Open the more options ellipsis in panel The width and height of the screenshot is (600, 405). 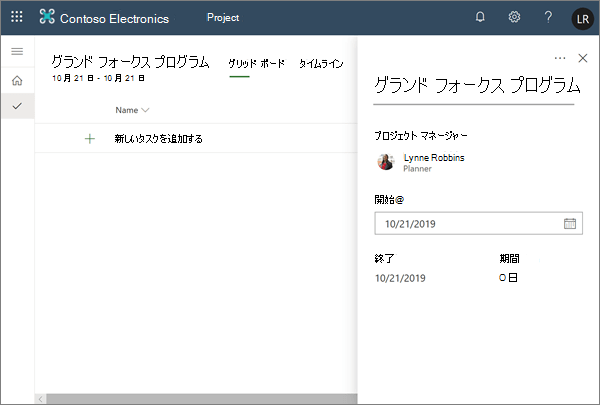[x=560, y=58]
